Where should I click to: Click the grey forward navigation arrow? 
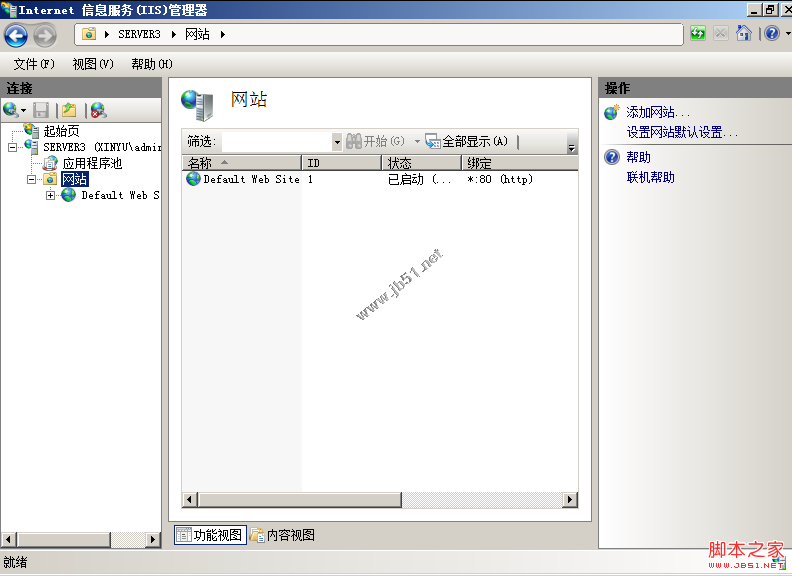(x=45, y=35)
